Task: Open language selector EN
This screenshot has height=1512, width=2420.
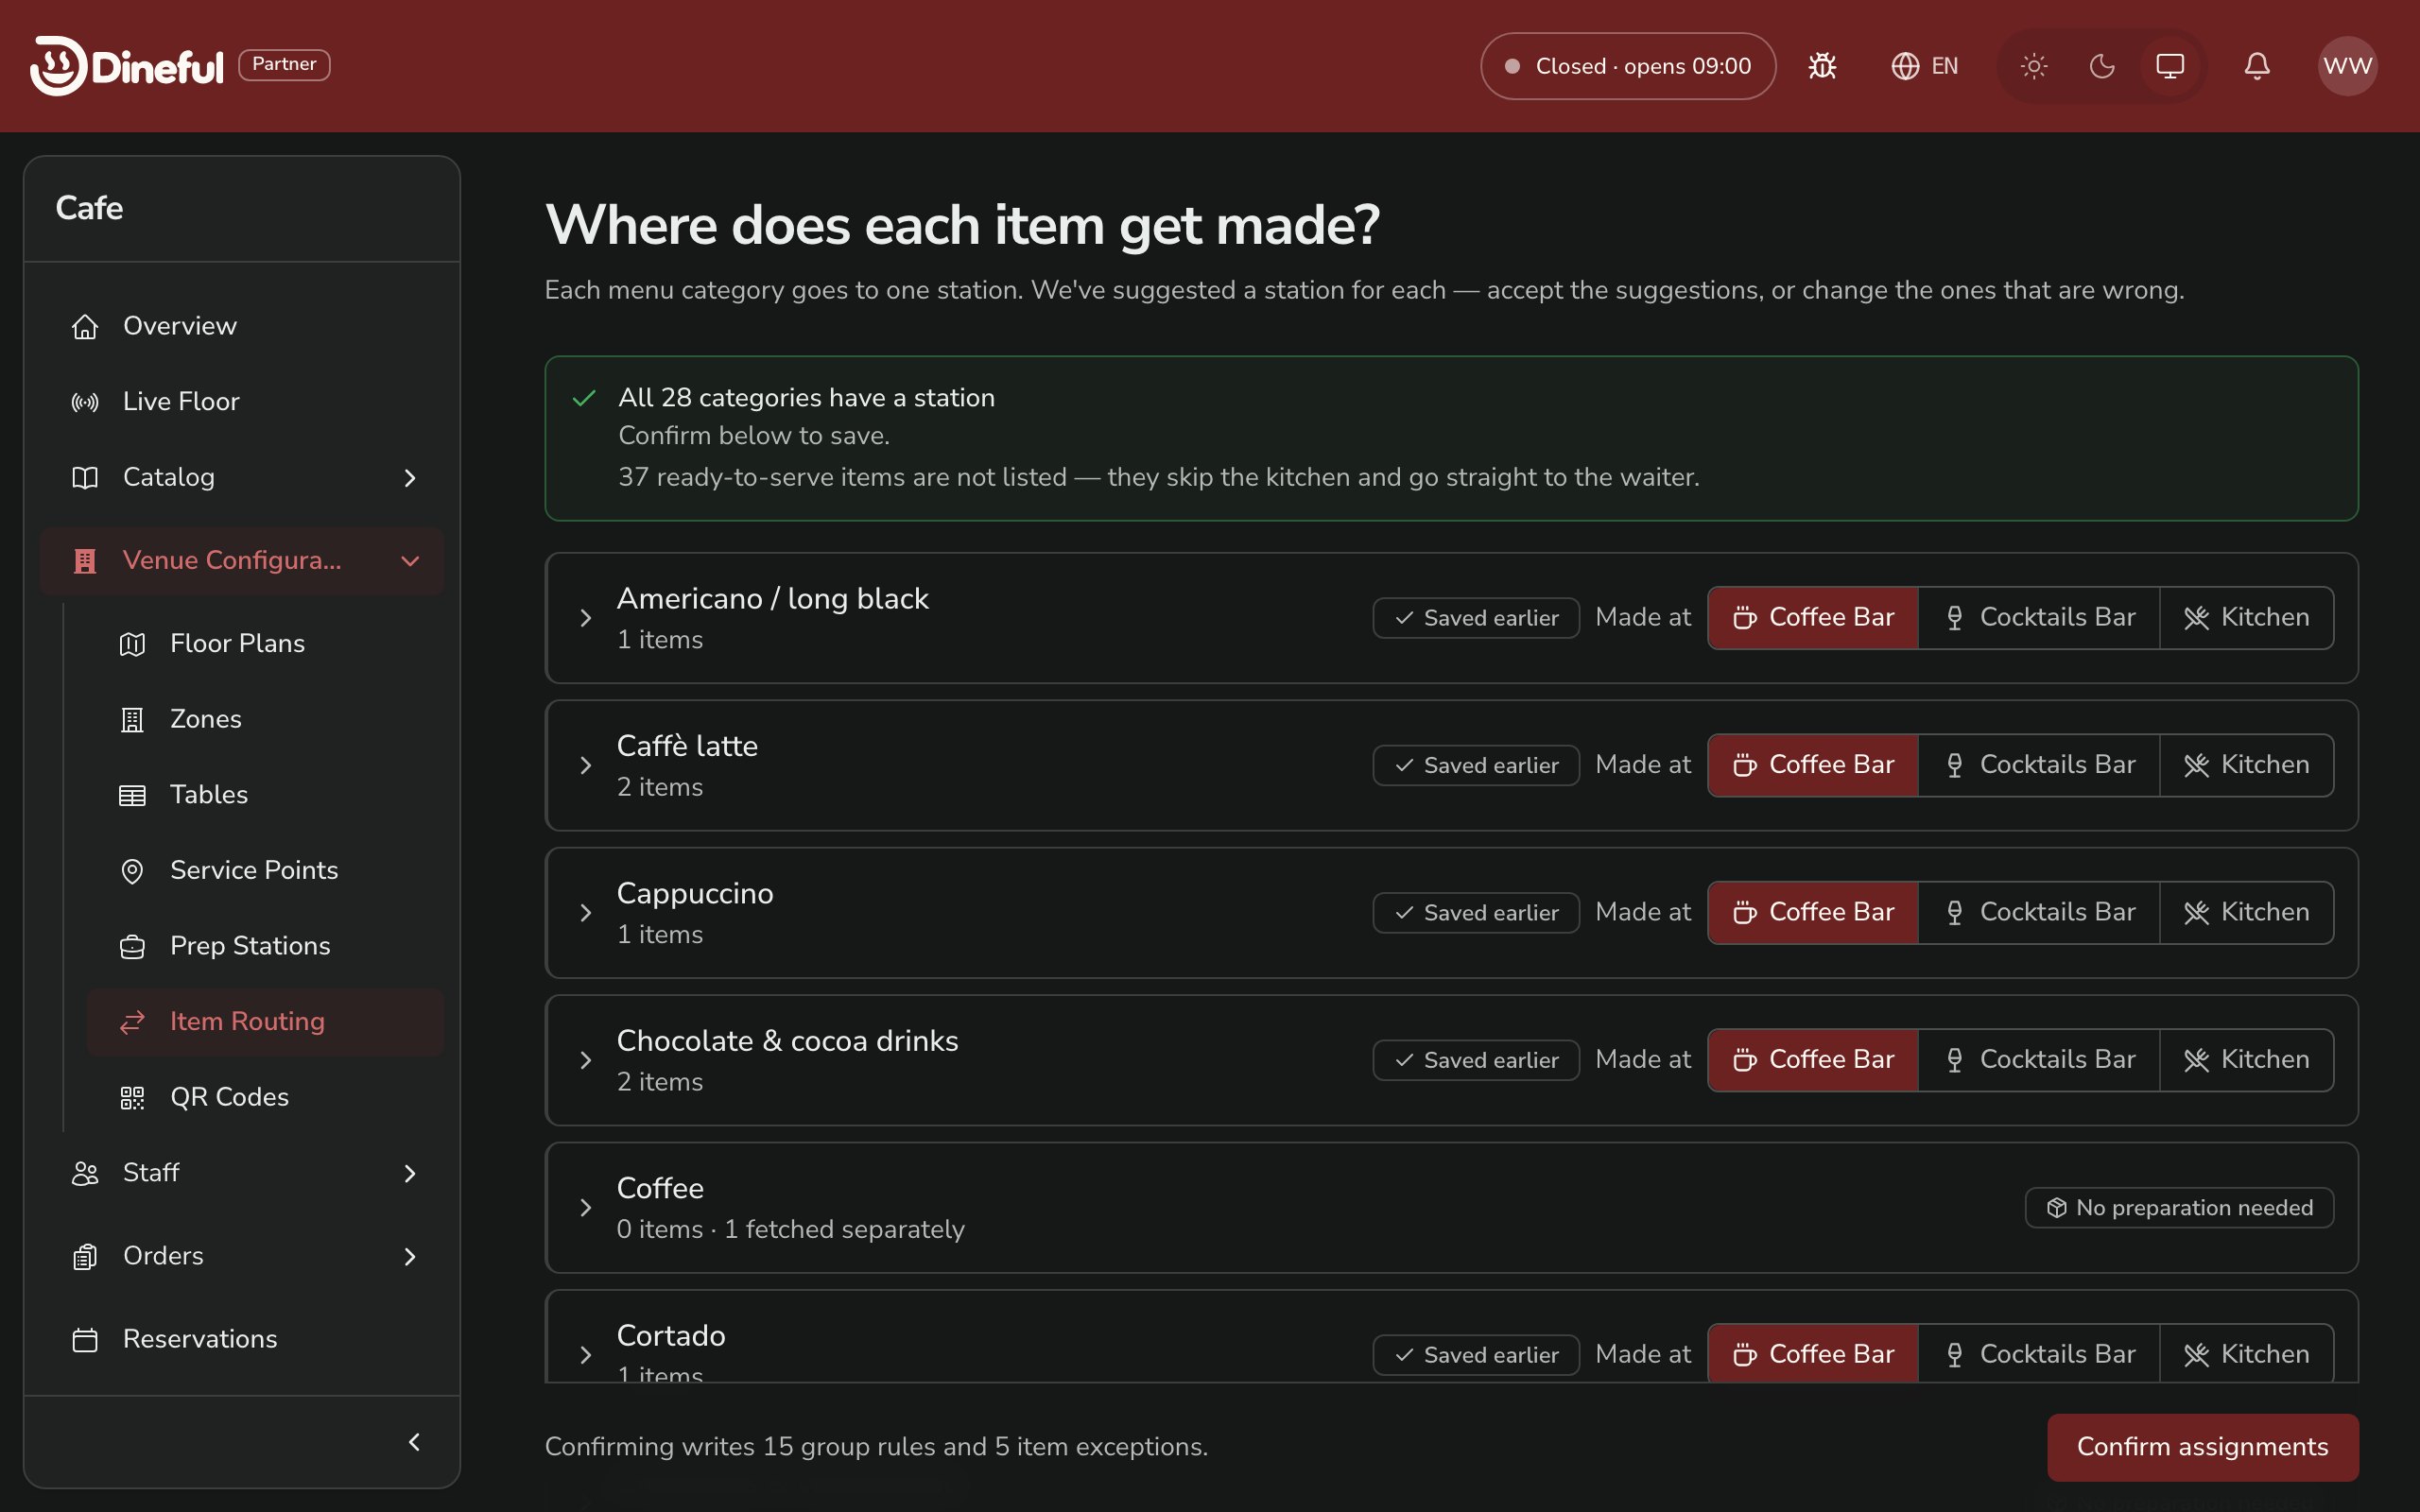Action: pyautogui.click(x=1924, y=66)
